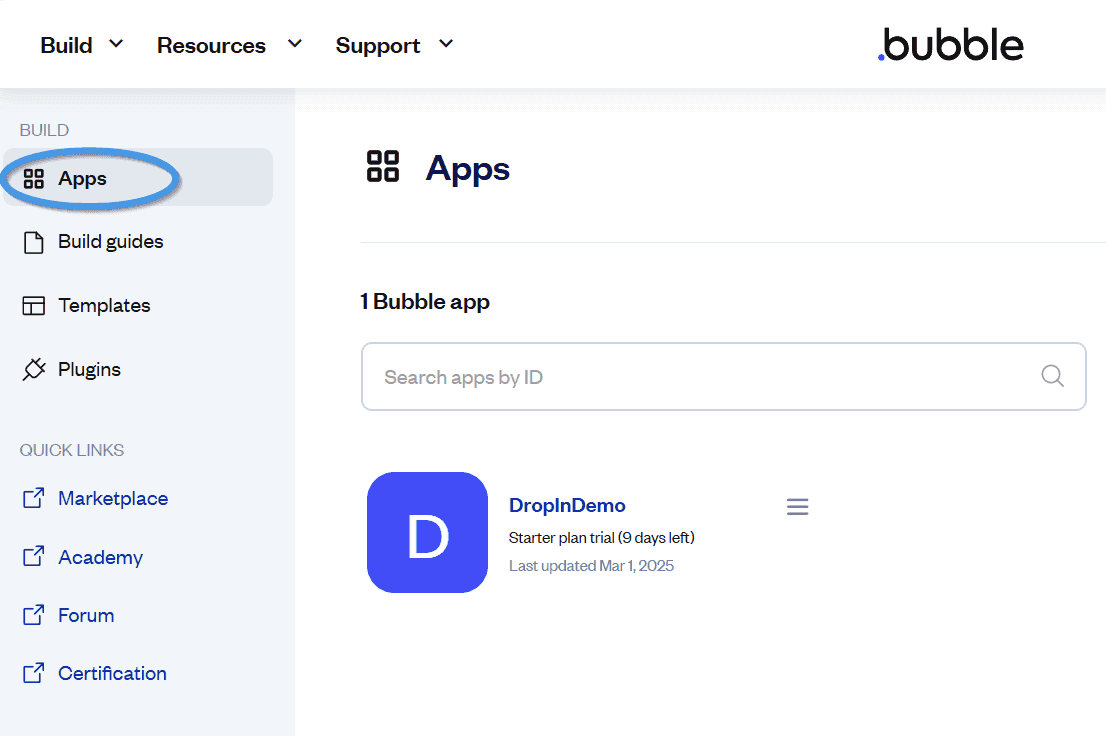1106x736 pixels.
Task: Click the Last updated Mar 1, 2025 text
Action: tap(591, 566)
